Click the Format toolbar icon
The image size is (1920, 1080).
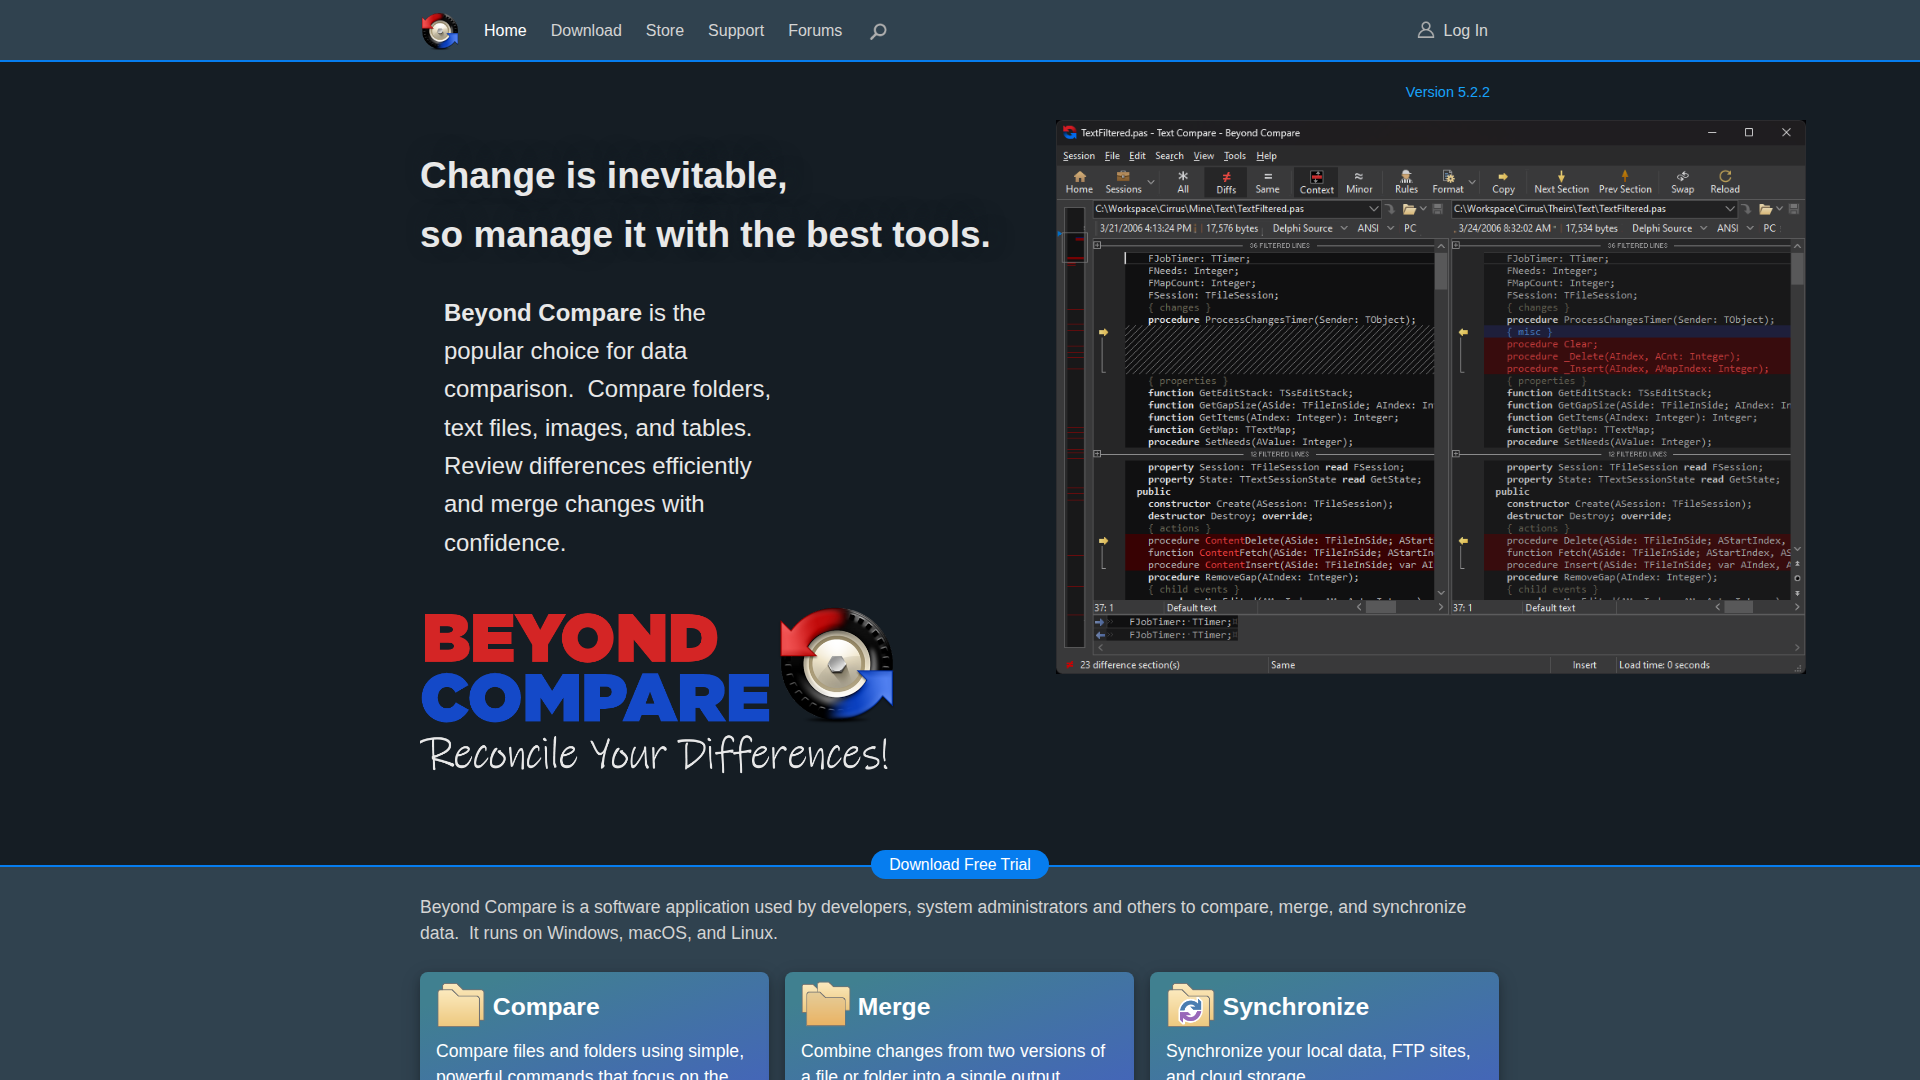(1448, 176)
